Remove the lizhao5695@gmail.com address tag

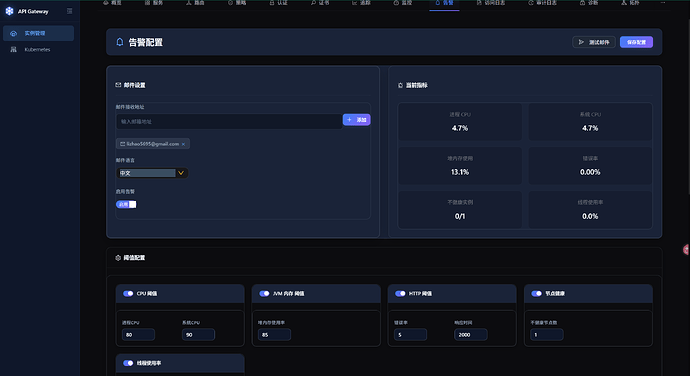pos(184,144)
